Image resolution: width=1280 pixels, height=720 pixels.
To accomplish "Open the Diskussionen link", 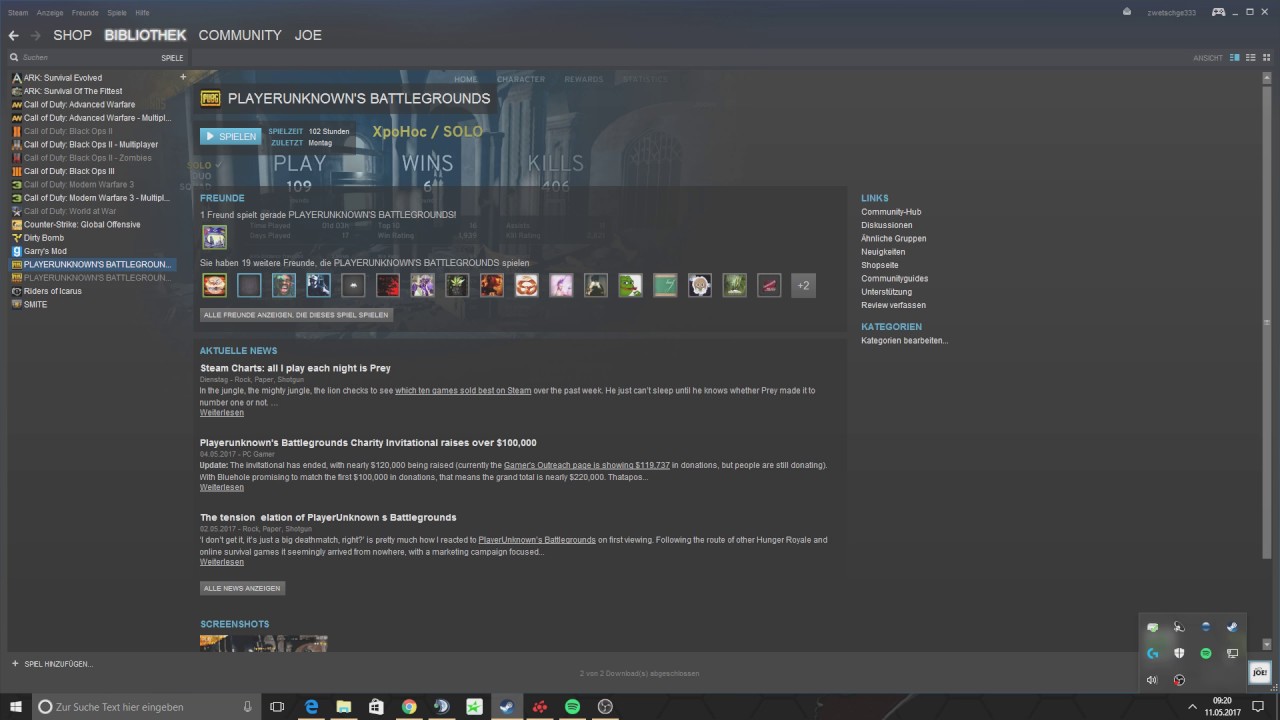I will tap(886, 225).
